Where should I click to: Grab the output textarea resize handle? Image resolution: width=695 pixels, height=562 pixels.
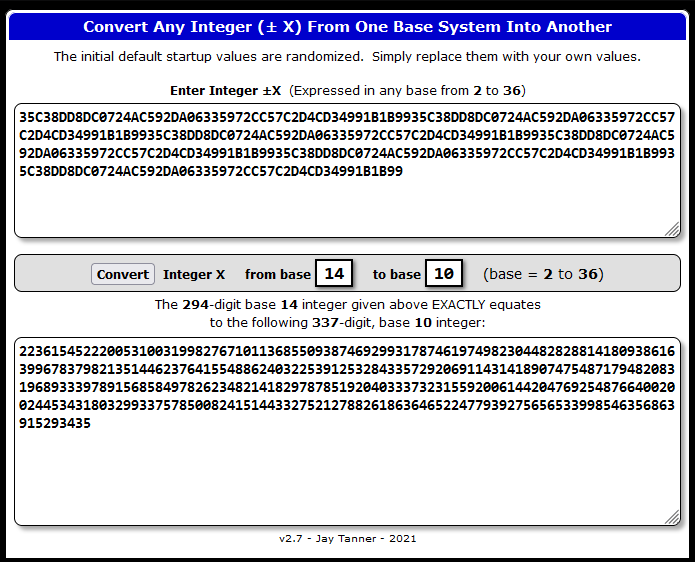672,518
